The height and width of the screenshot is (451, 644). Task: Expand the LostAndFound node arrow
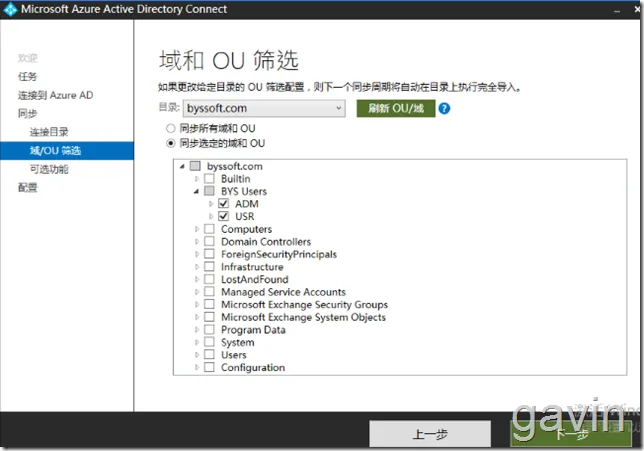[x=197, y=279]
